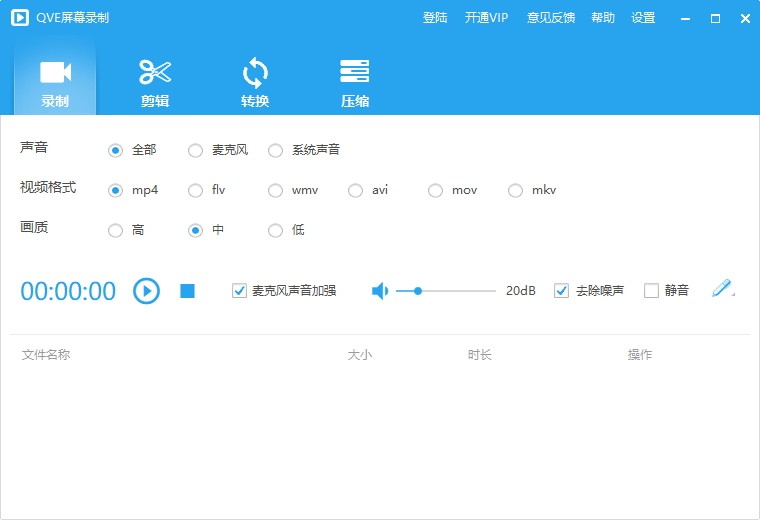
Task: Click 开通VIP link
Action: click(486, 18)
